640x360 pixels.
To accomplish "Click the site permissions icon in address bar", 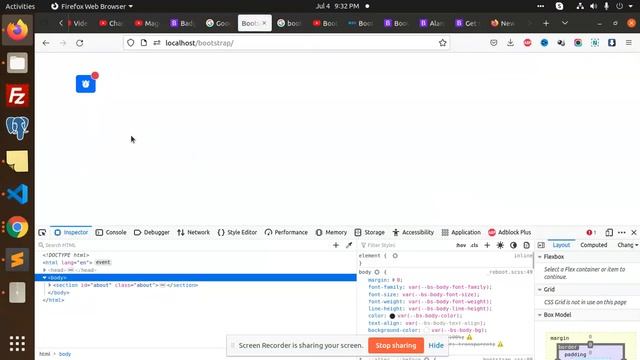I will 157,43.
